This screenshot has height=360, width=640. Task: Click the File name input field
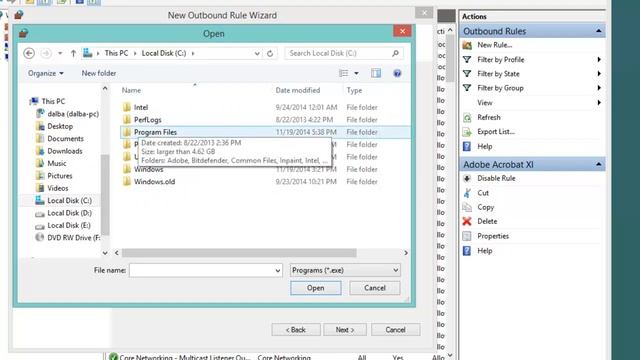point(202,271)
